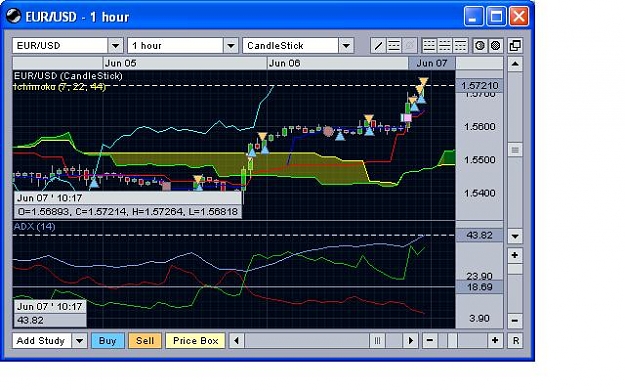This screenshot has width=625, height=391.
Task: Click the 1 hour timeframe field
Action: (x=175, y=46)
